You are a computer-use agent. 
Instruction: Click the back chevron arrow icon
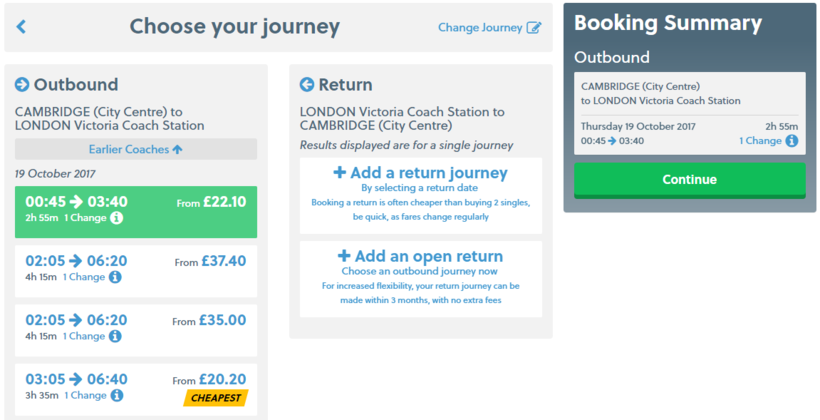click(x=21, y=27)
